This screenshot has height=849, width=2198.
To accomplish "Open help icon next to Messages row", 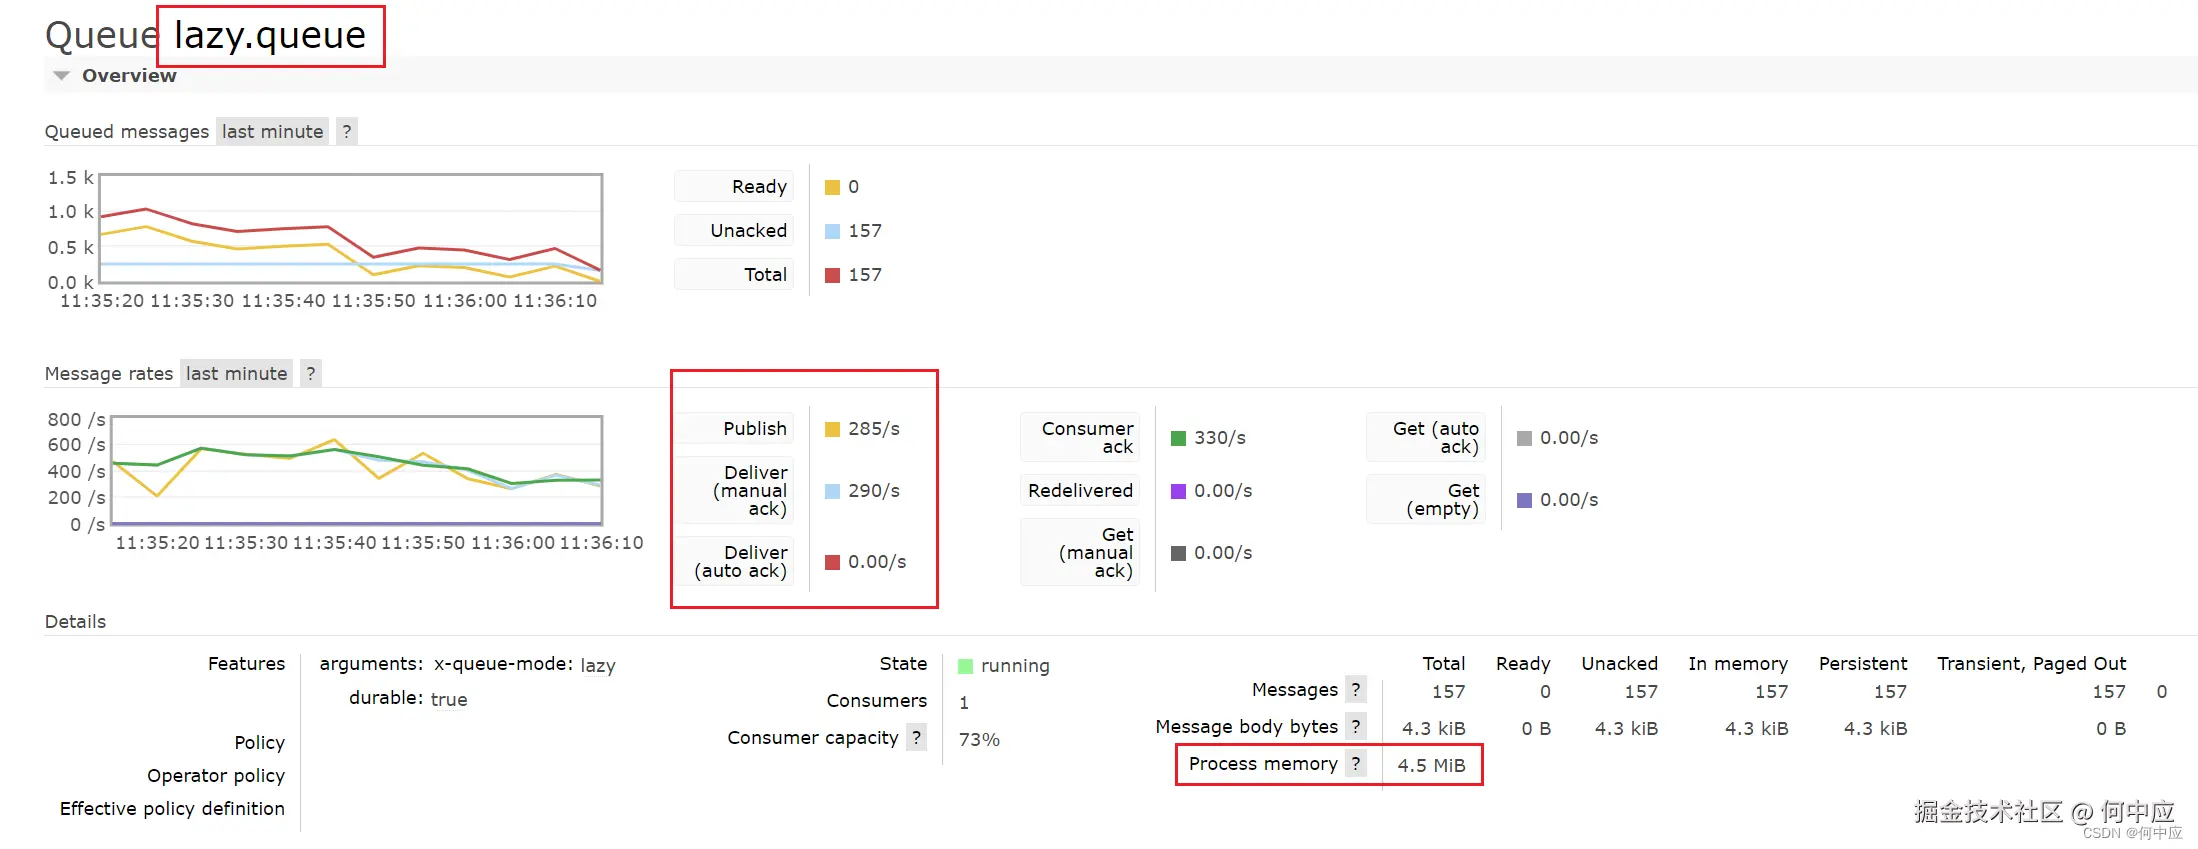I will tap(1356, 690).
